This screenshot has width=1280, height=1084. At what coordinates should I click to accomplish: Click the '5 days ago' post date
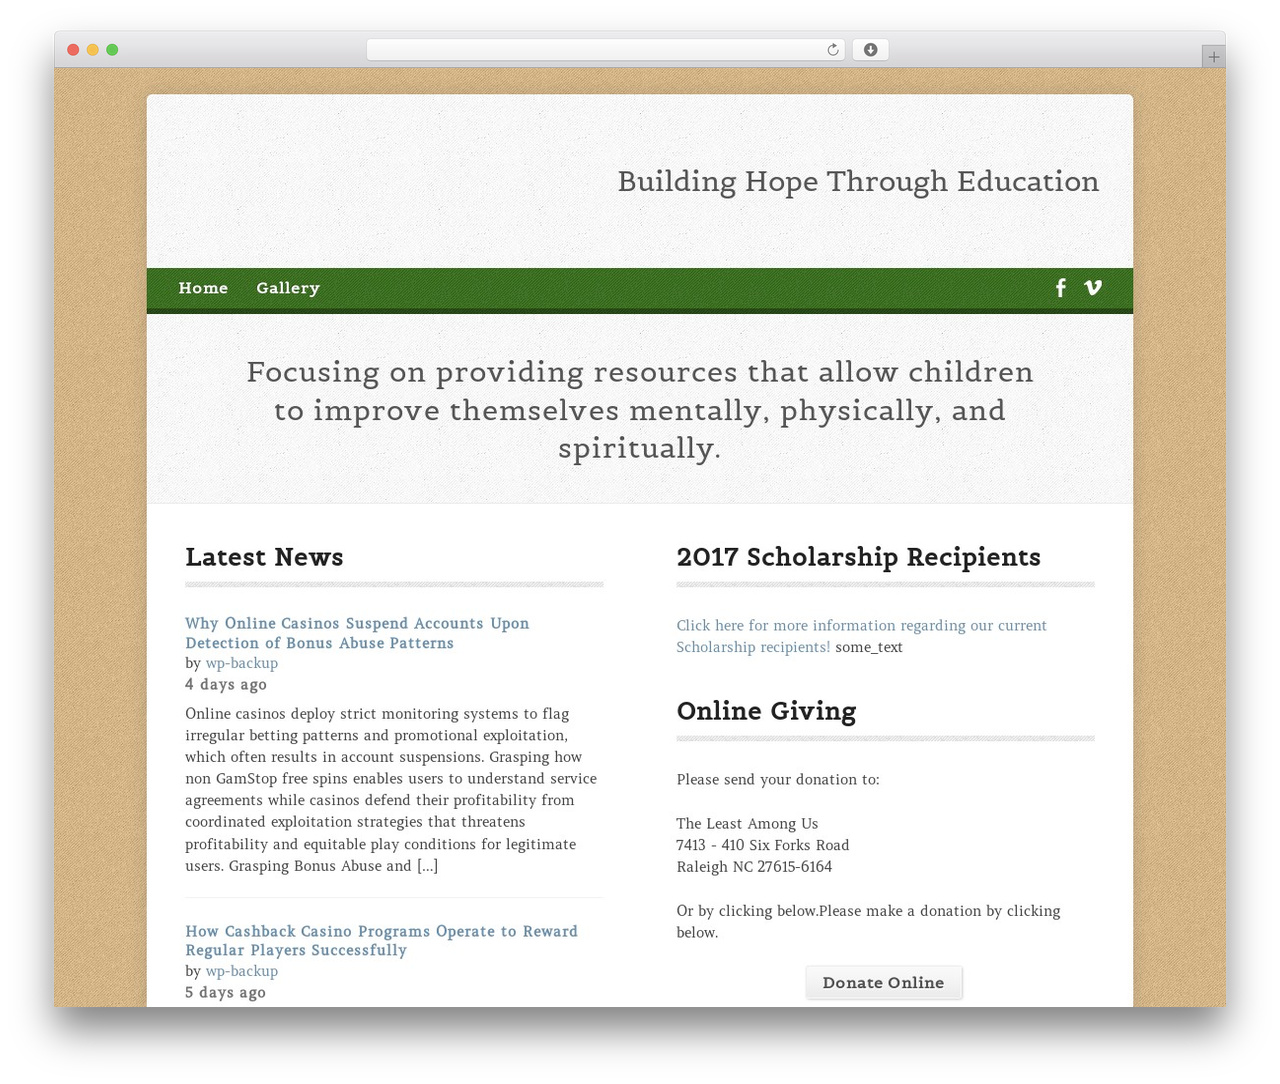(x=226, y=993)
